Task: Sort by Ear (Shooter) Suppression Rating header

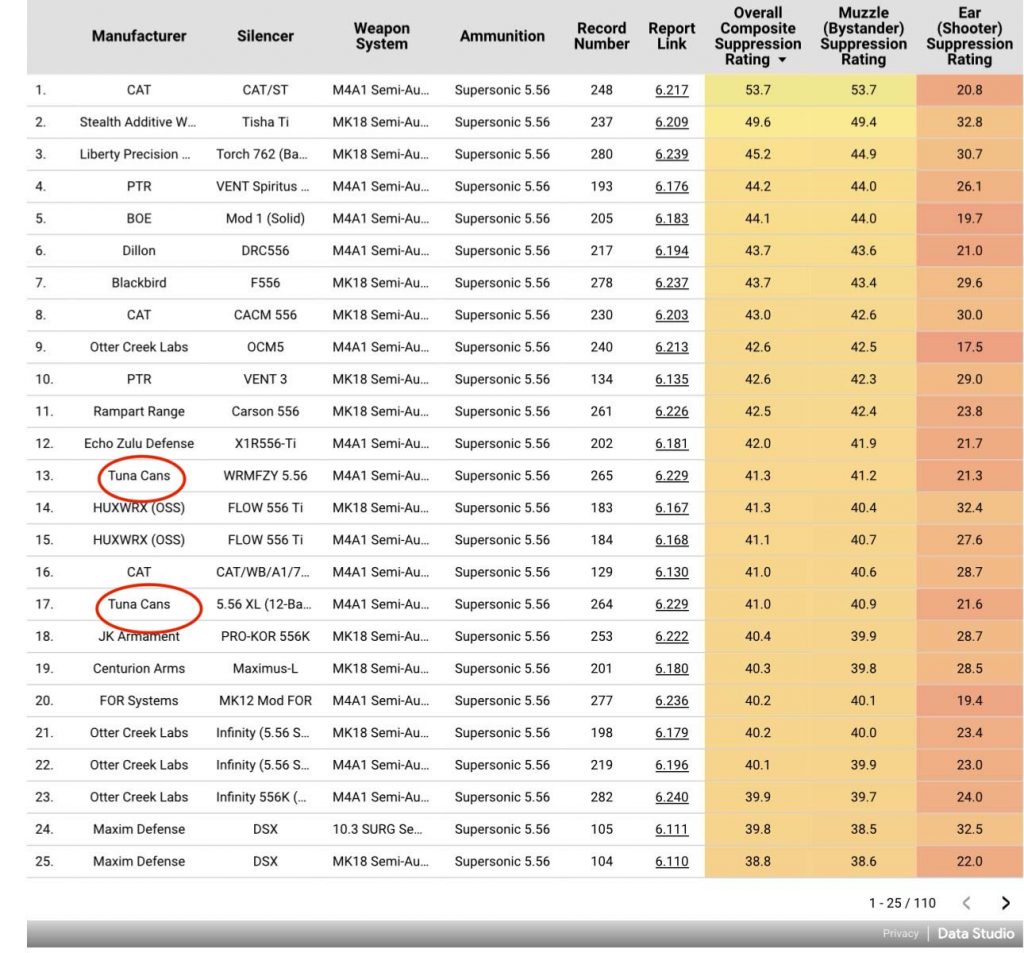Action: tap(970, 36)
